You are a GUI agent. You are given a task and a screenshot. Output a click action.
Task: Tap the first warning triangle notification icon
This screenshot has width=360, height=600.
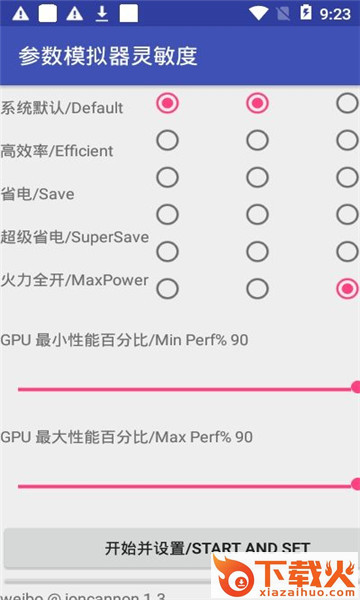coord(21,14)
